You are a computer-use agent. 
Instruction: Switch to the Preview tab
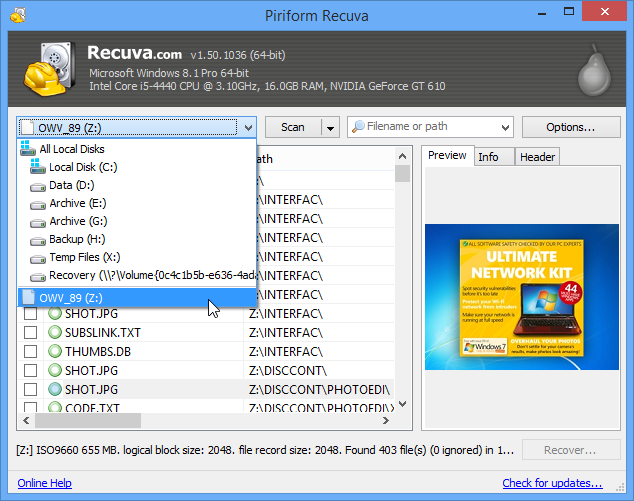coord(447,156)
